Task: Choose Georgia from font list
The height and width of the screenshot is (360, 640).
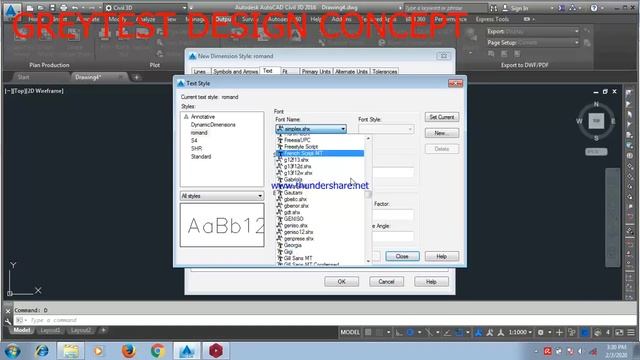Action: tap(320, 245)
